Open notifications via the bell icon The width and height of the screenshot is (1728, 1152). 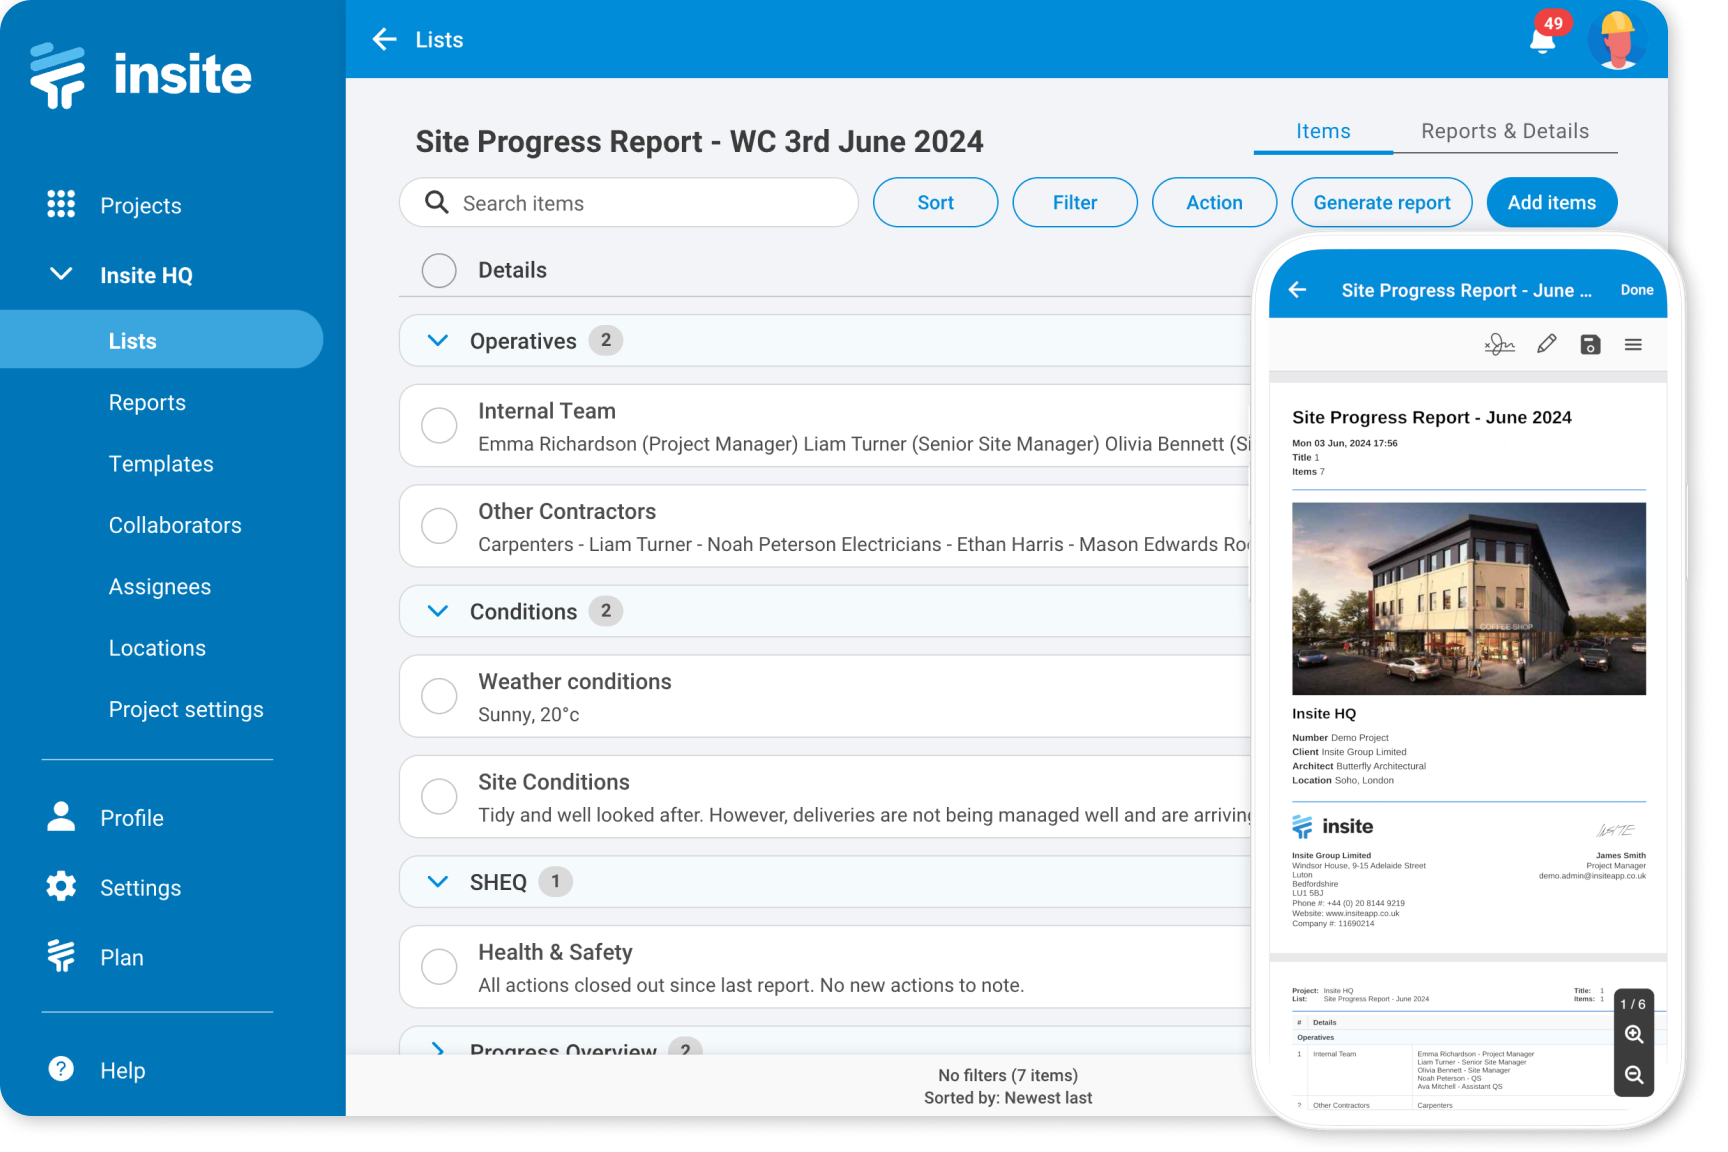tap(1541, 39)
